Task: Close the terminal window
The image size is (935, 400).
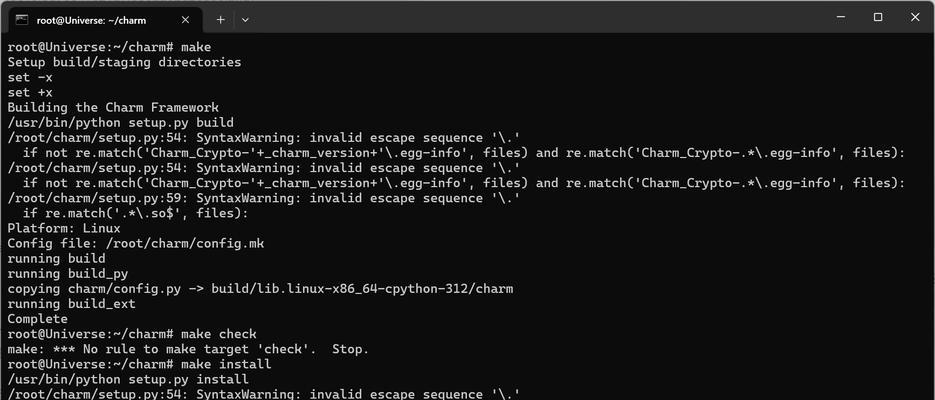Action: pyautogui.click(x=915, y=17)
